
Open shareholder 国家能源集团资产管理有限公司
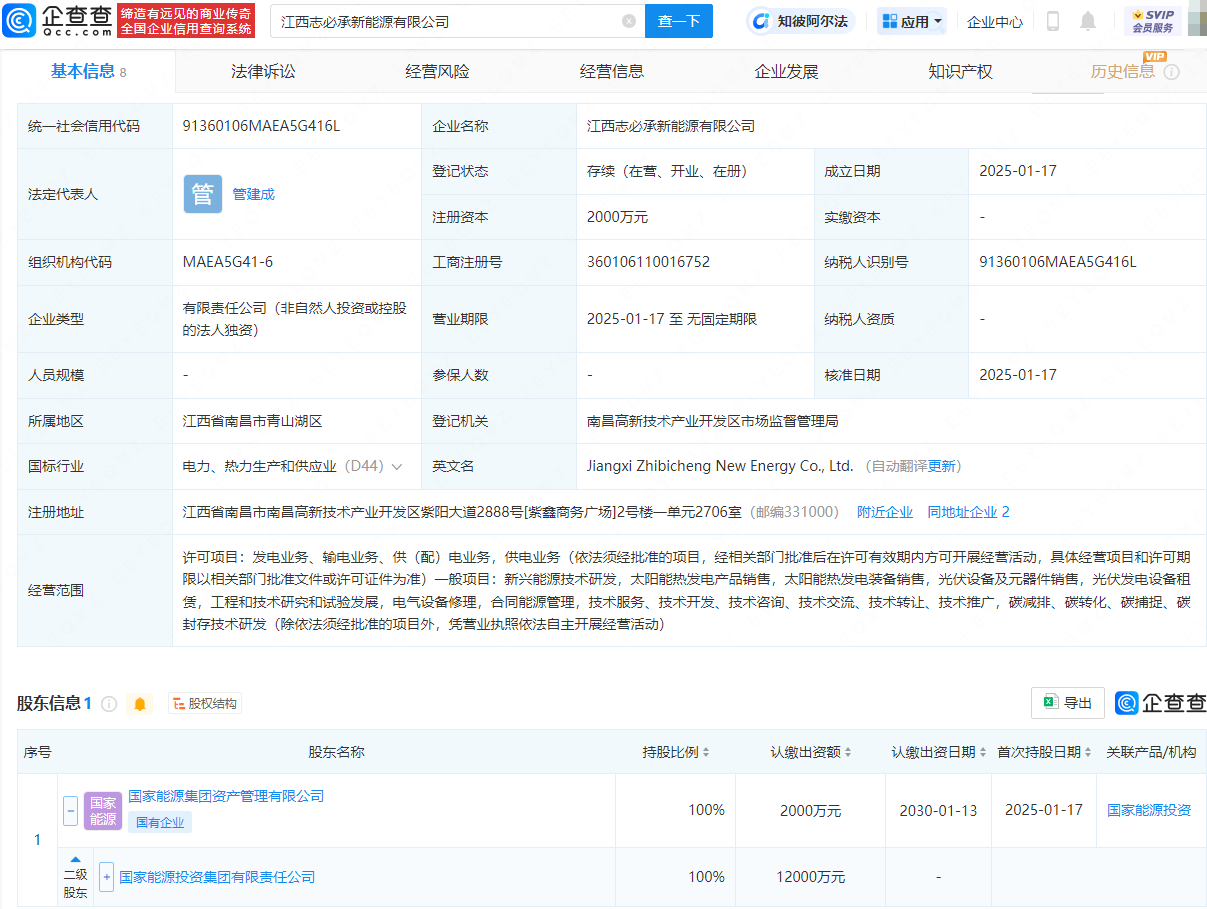[226, 796]
